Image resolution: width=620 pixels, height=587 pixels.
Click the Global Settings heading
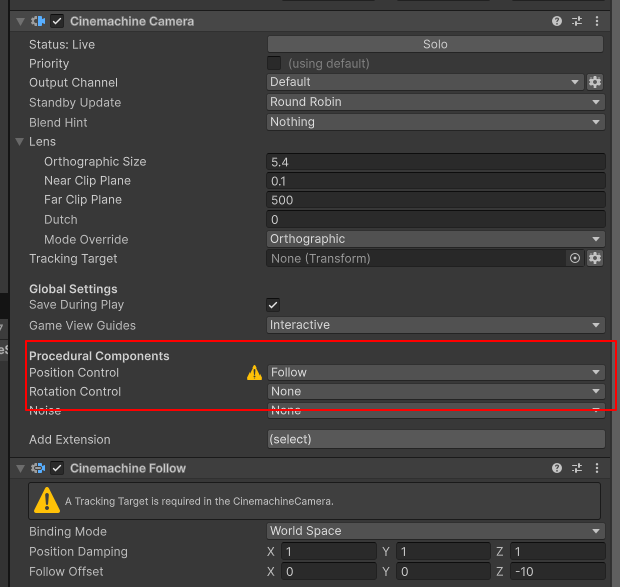point(73,289)
